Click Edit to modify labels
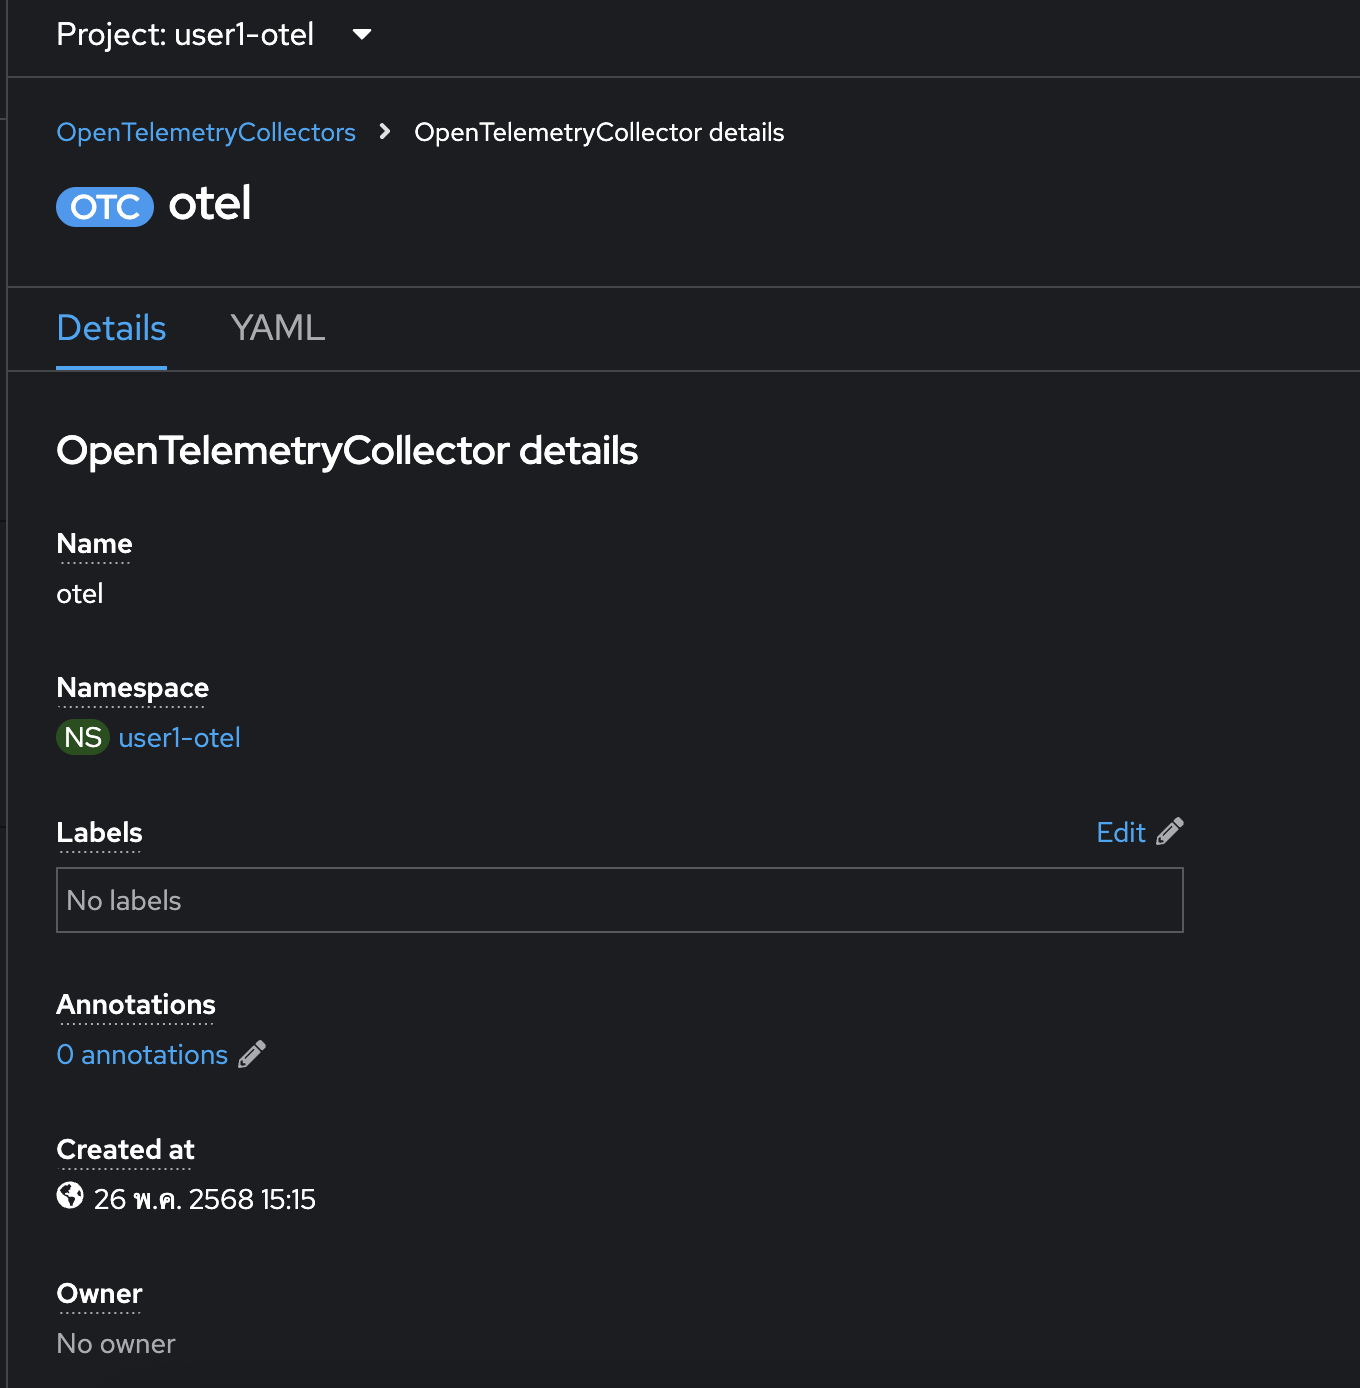1360x1388 pixels. [1121, 832]
